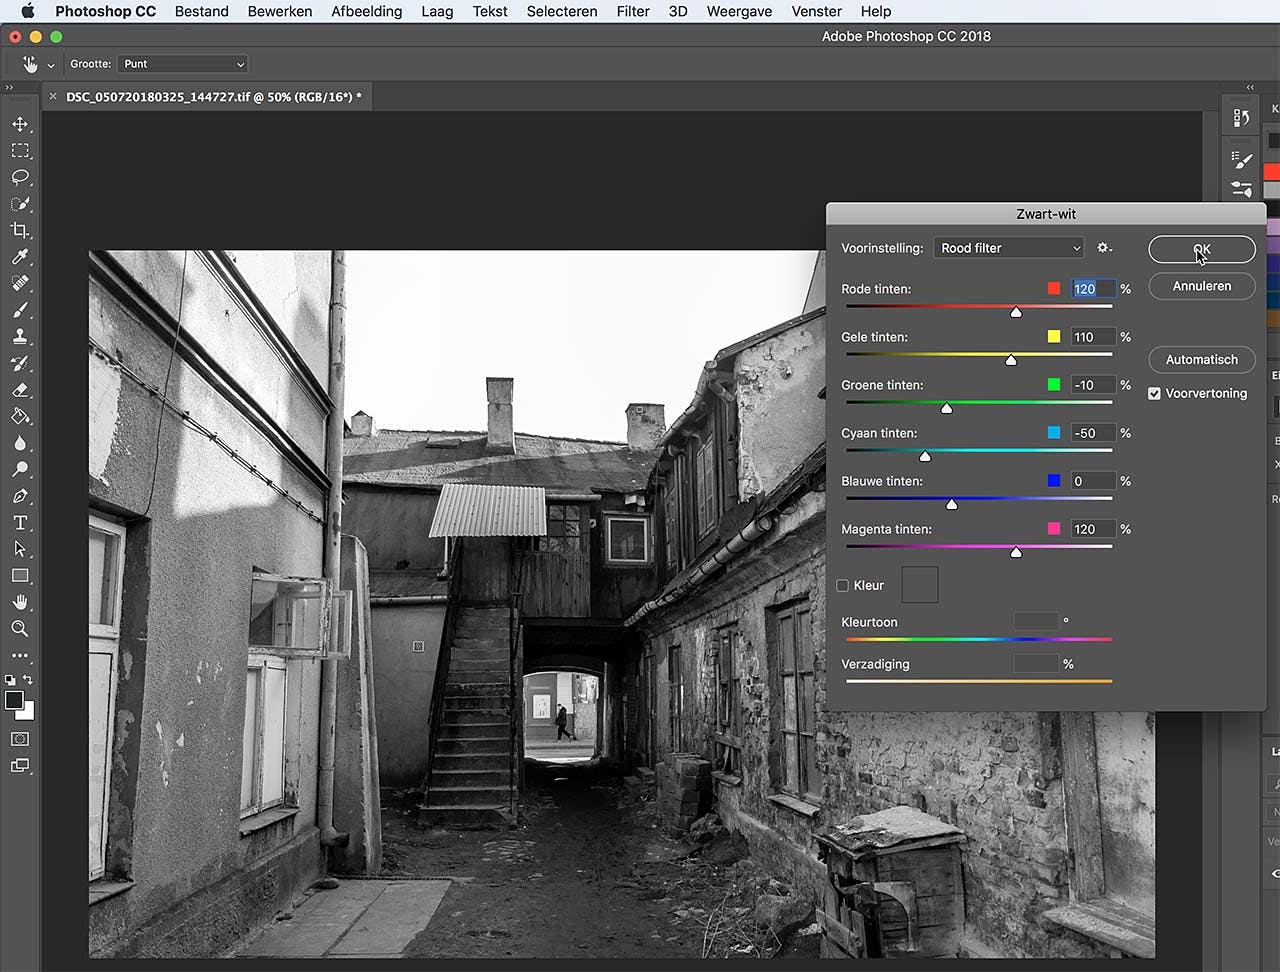Screen dimensions: 1280x972
Task: Select the Eyedropper tool
Action: coord(20,257)
